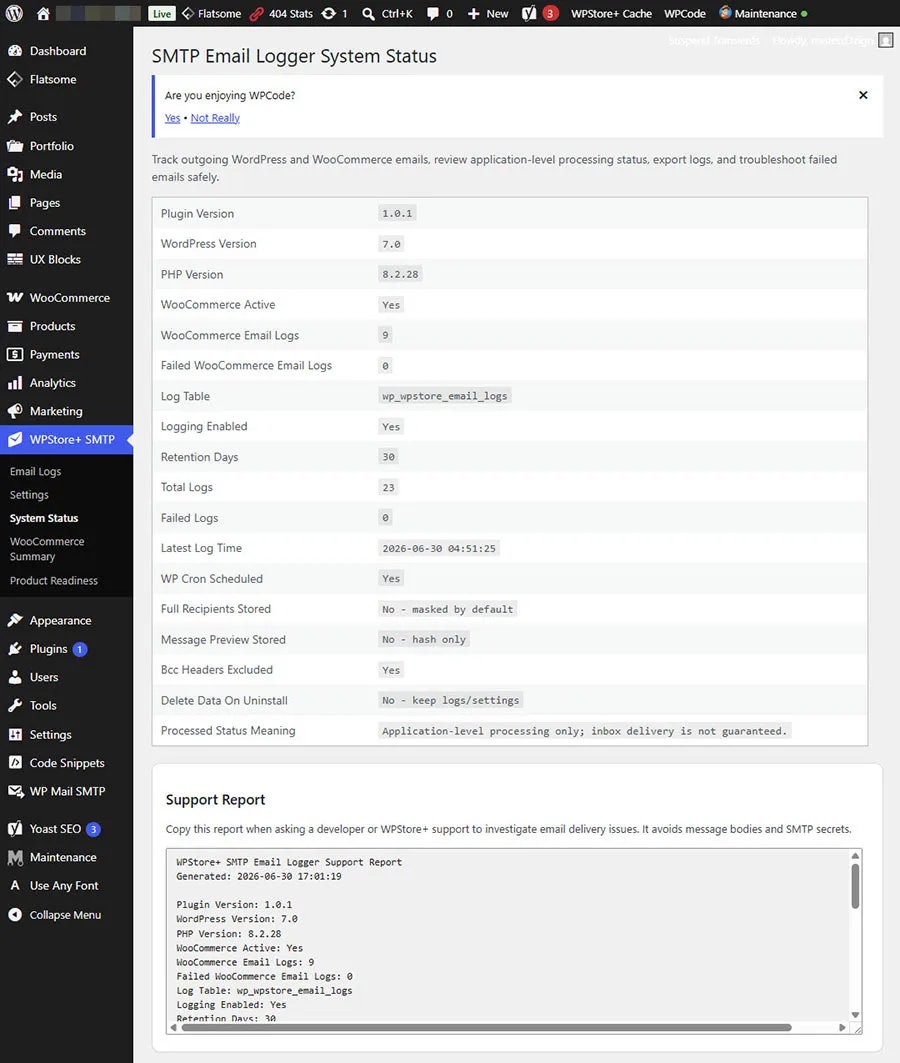Screen dimensions: 900x1063
Task: Click inside the Support Report text area
Action: 509,936
